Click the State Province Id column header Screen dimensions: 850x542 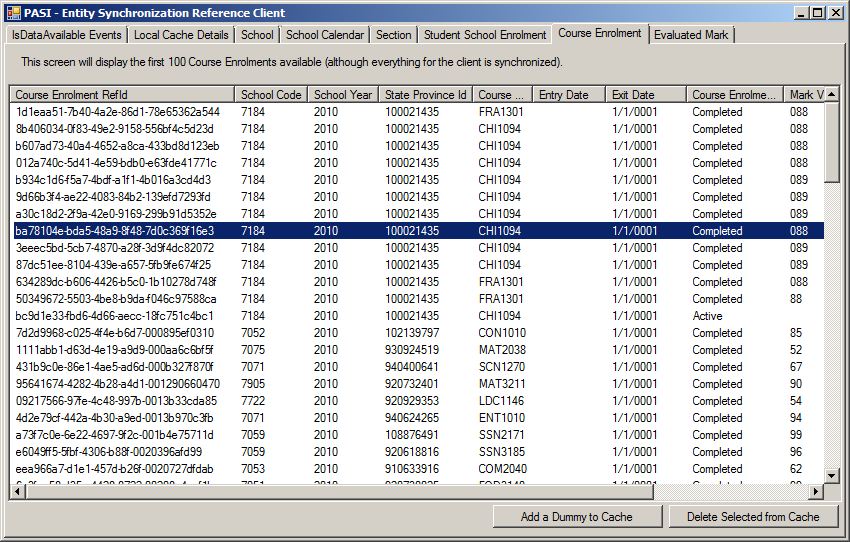click(x=425, y=95)
